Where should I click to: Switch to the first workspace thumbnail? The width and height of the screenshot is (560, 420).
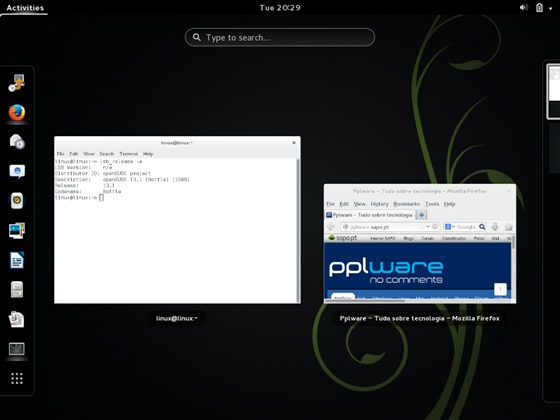[554, 91]
